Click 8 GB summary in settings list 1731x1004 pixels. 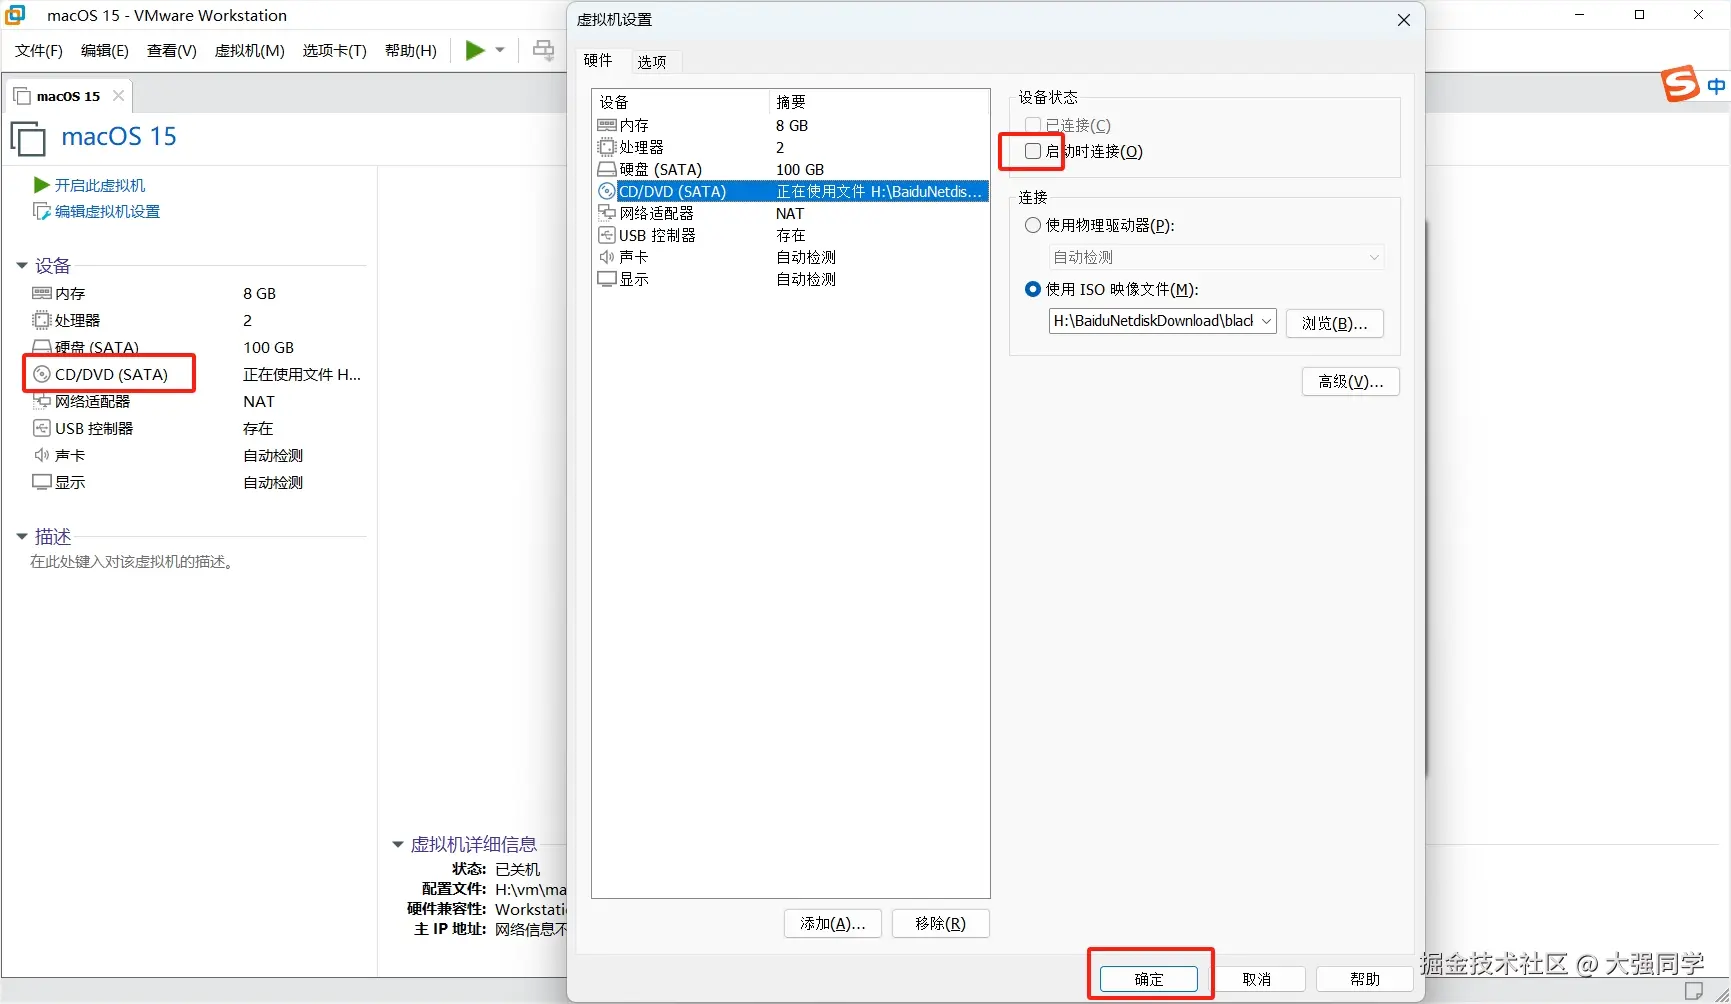point(792,125)
